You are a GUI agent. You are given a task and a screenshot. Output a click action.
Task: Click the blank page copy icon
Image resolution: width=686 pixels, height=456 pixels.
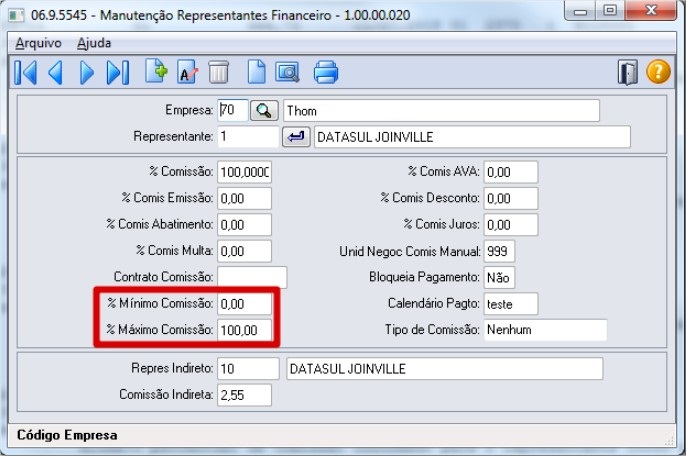coord(256,72)
